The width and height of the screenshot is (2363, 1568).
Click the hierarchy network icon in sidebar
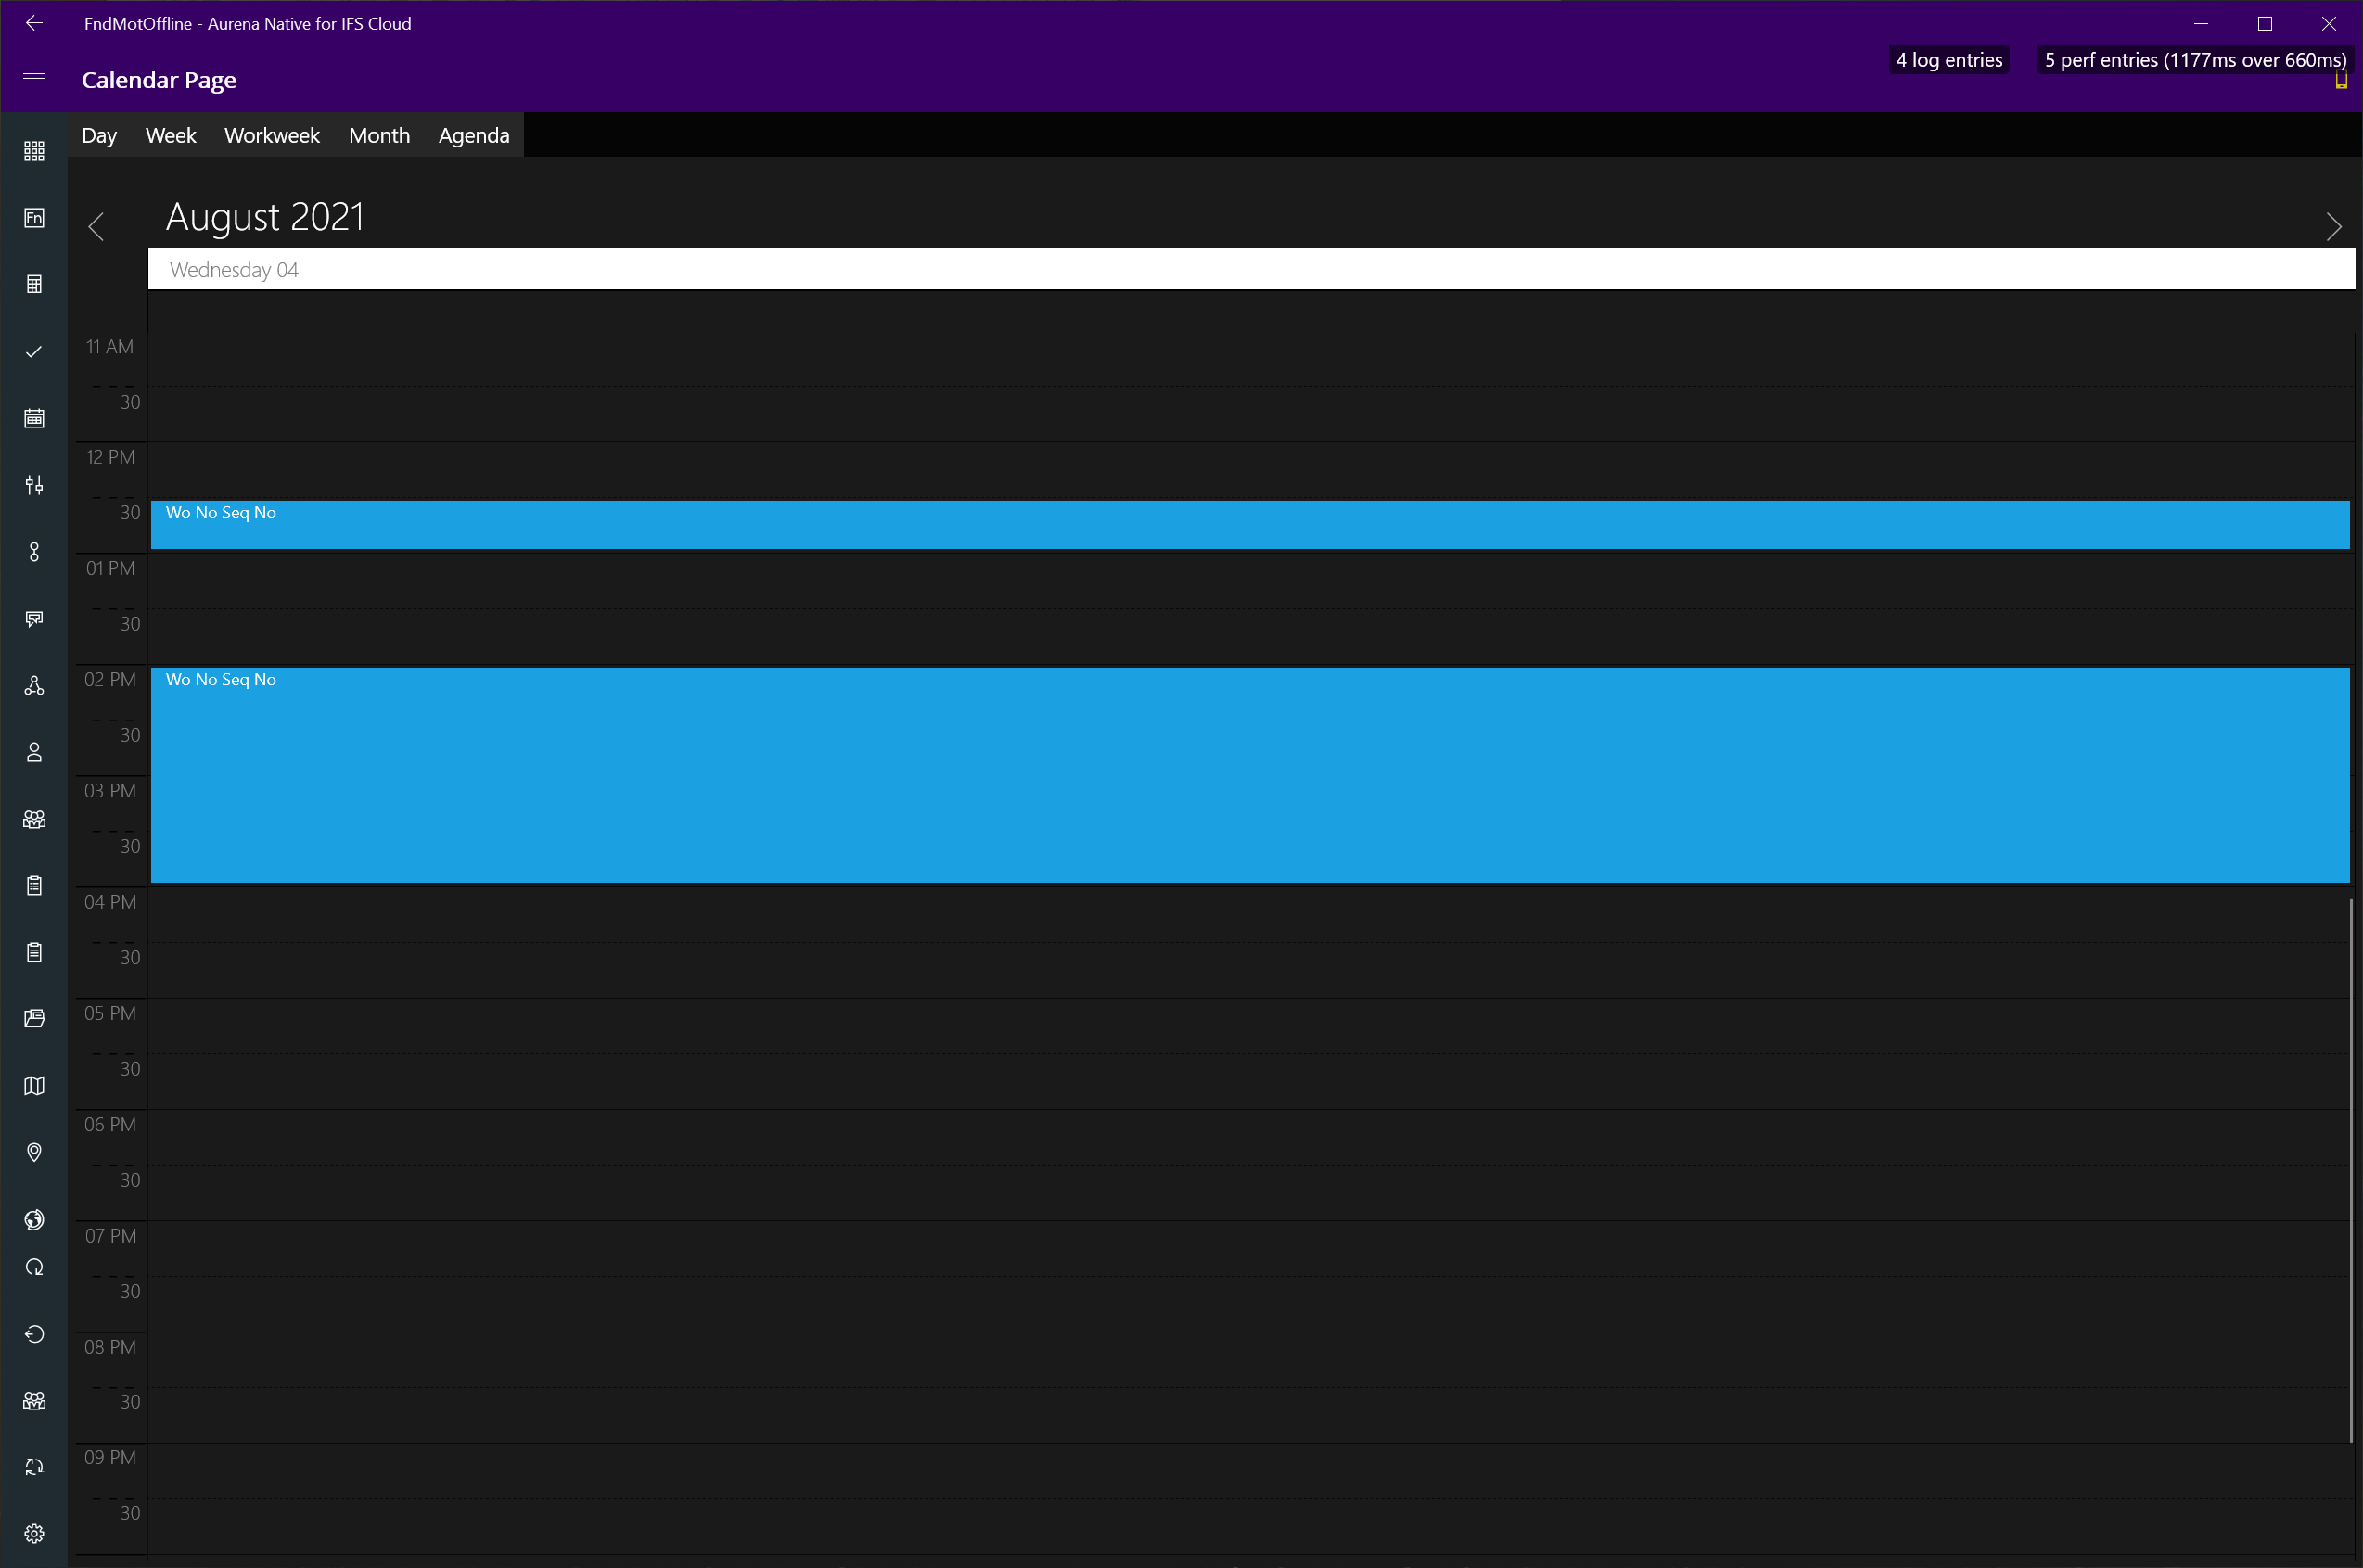[x=34, y=686]
